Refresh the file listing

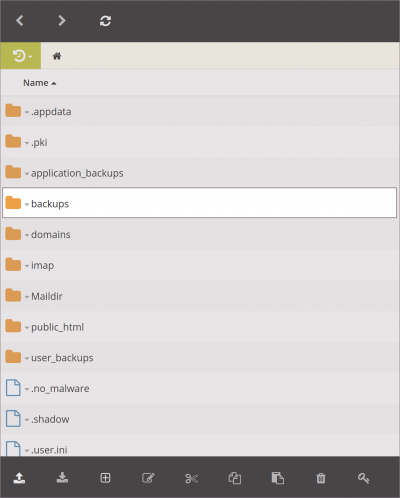105,21
